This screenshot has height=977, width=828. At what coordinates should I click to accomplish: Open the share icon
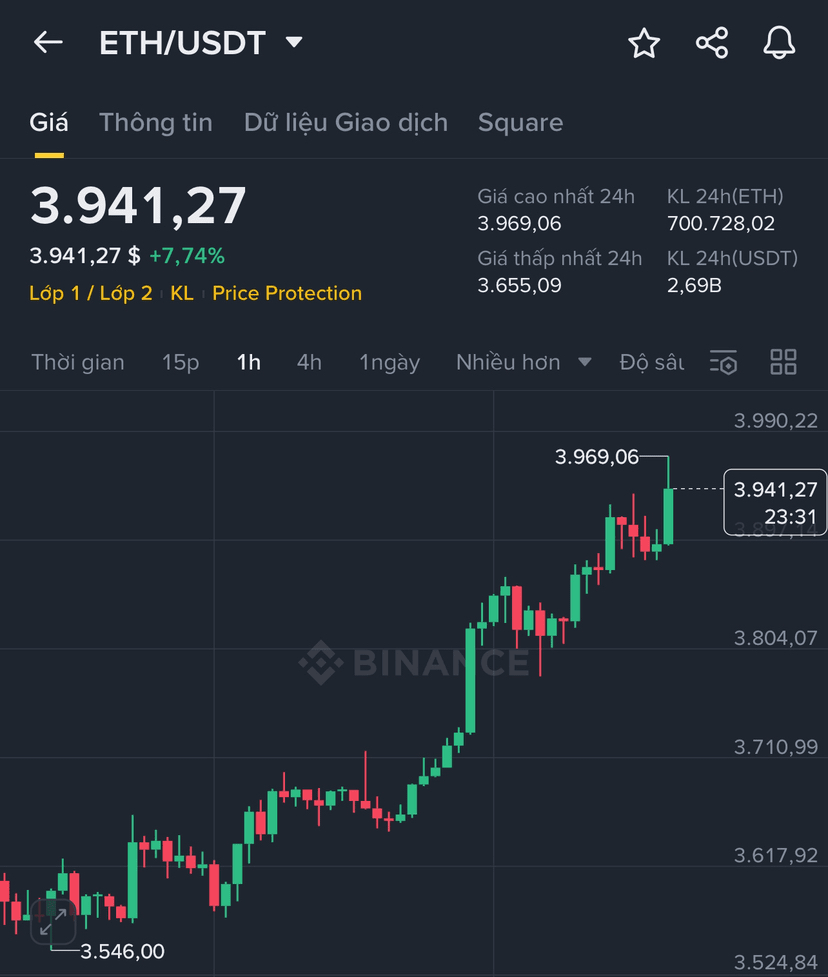tap(711, 43)
